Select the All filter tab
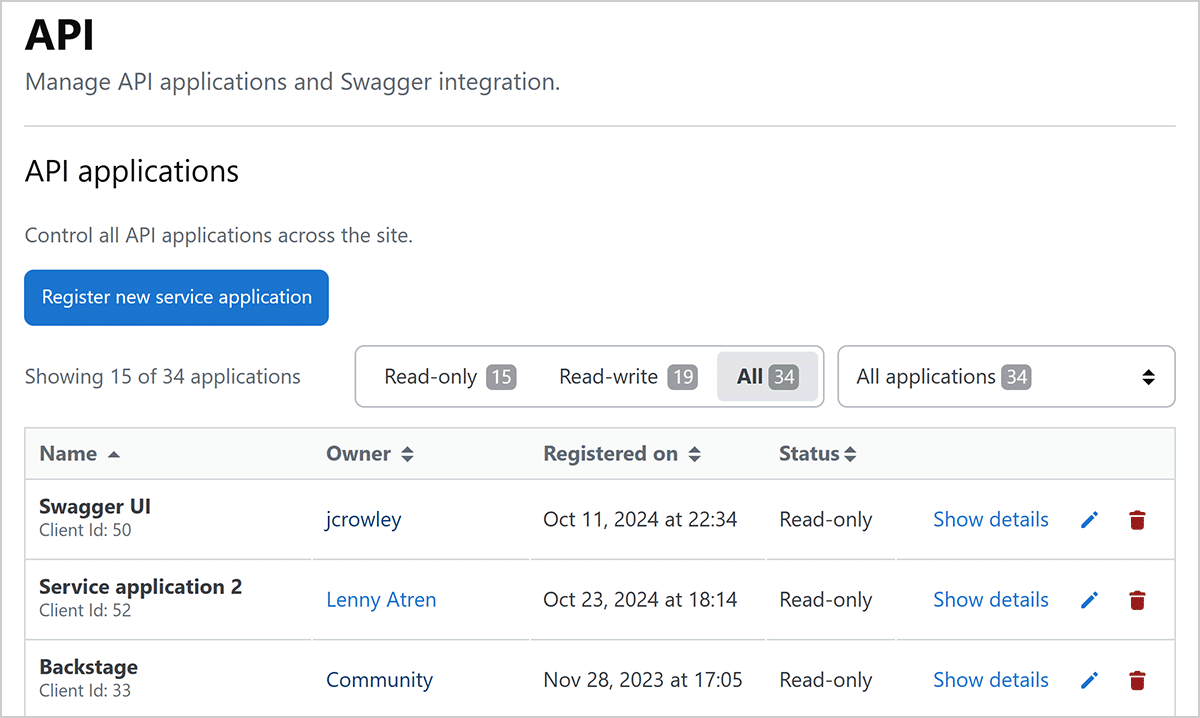1200x718 pixels. (x=767, y=377)
